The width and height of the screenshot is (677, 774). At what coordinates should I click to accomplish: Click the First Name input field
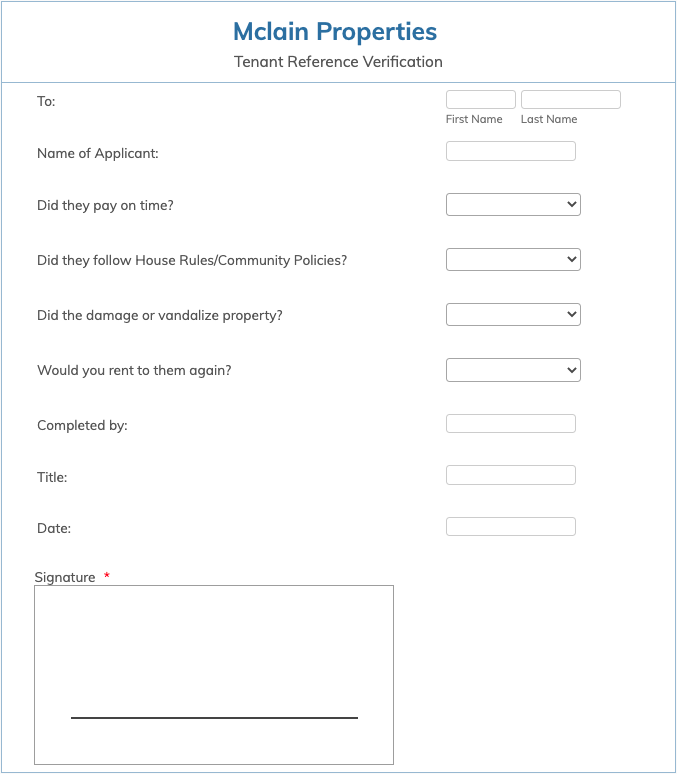point(480,100)
